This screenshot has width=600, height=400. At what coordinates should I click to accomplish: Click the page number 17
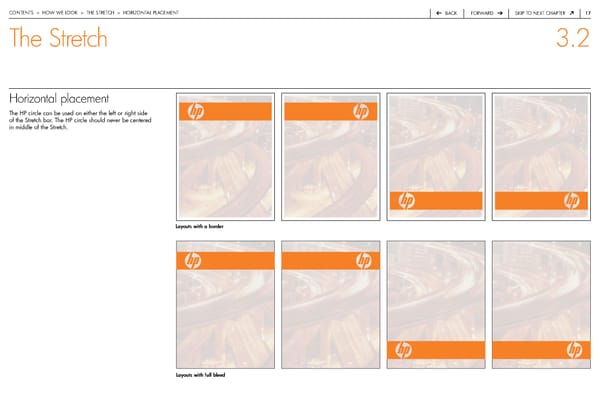coord(588,13)
